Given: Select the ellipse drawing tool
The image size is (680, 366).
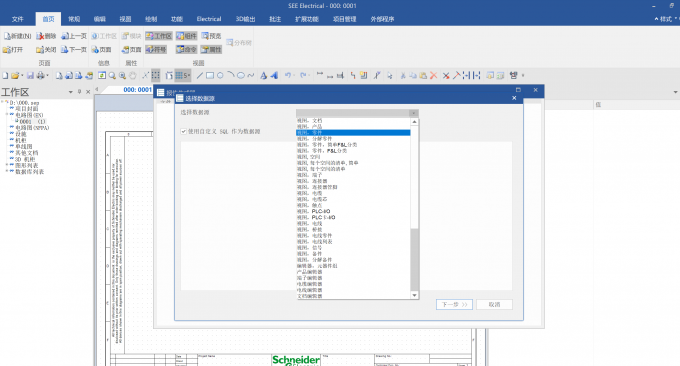Looking at the screenshot, I should [241, 75].
